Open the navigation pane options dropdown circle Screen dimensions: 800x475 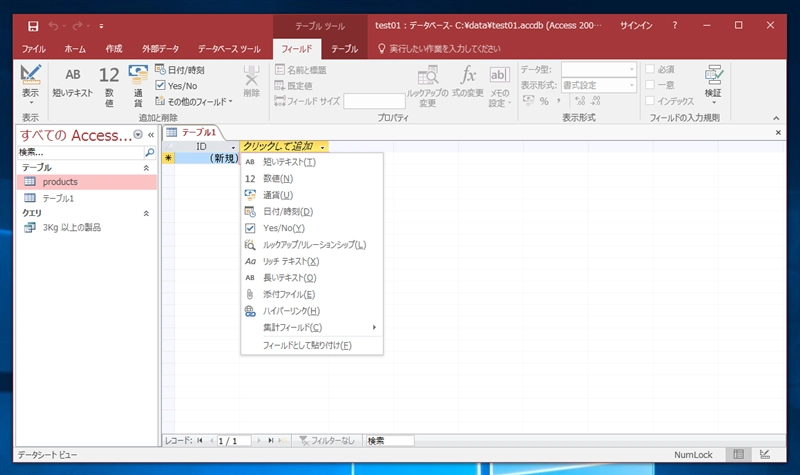(x=138, y=135)
